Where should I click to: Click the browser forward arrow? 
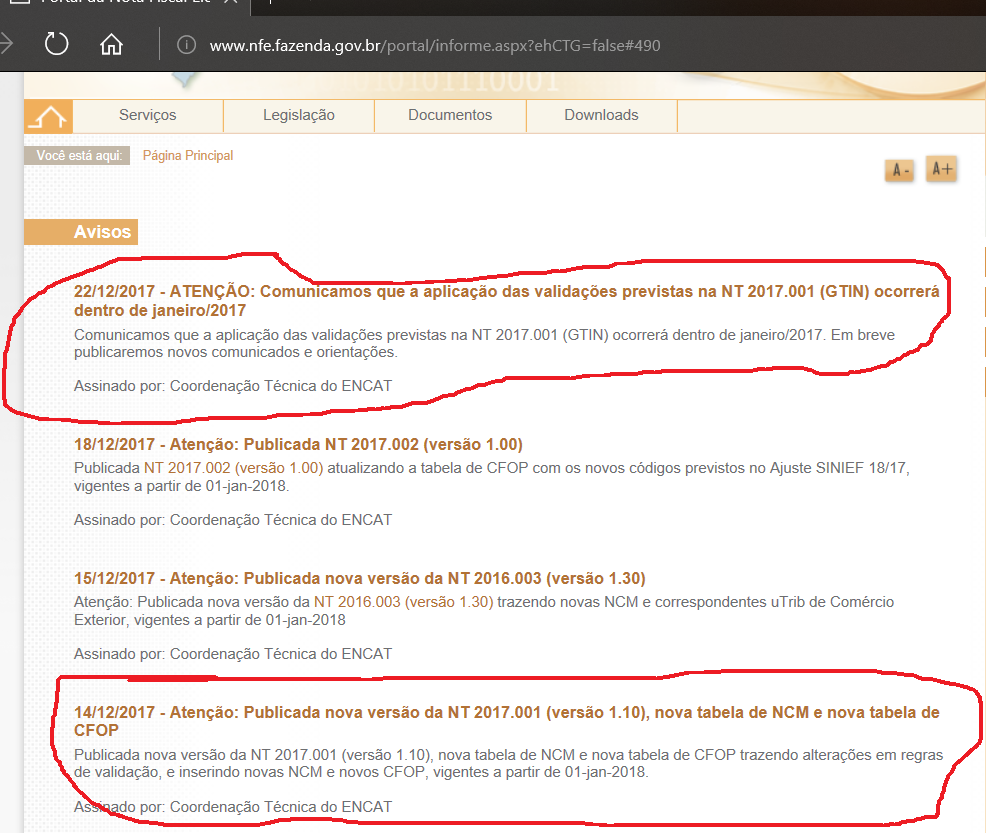click(6, 44)
